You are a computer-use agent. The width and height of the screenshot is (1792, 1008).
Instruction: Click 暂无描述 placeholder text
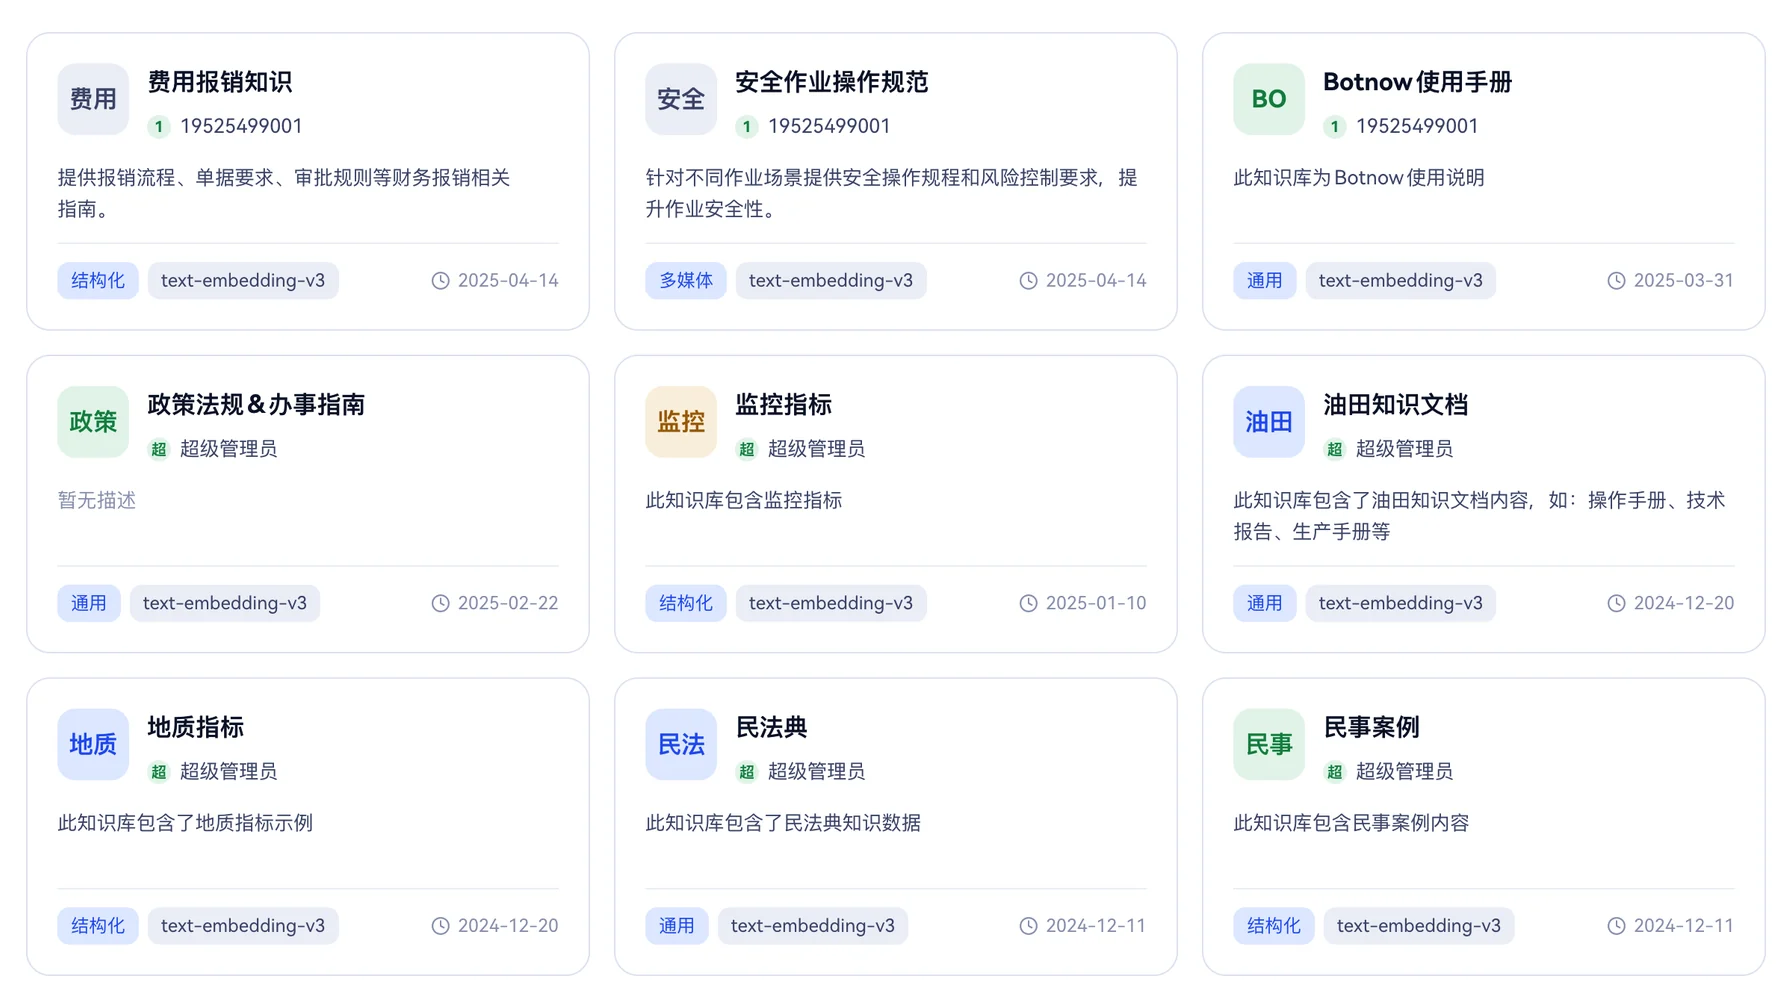(97, 500)
